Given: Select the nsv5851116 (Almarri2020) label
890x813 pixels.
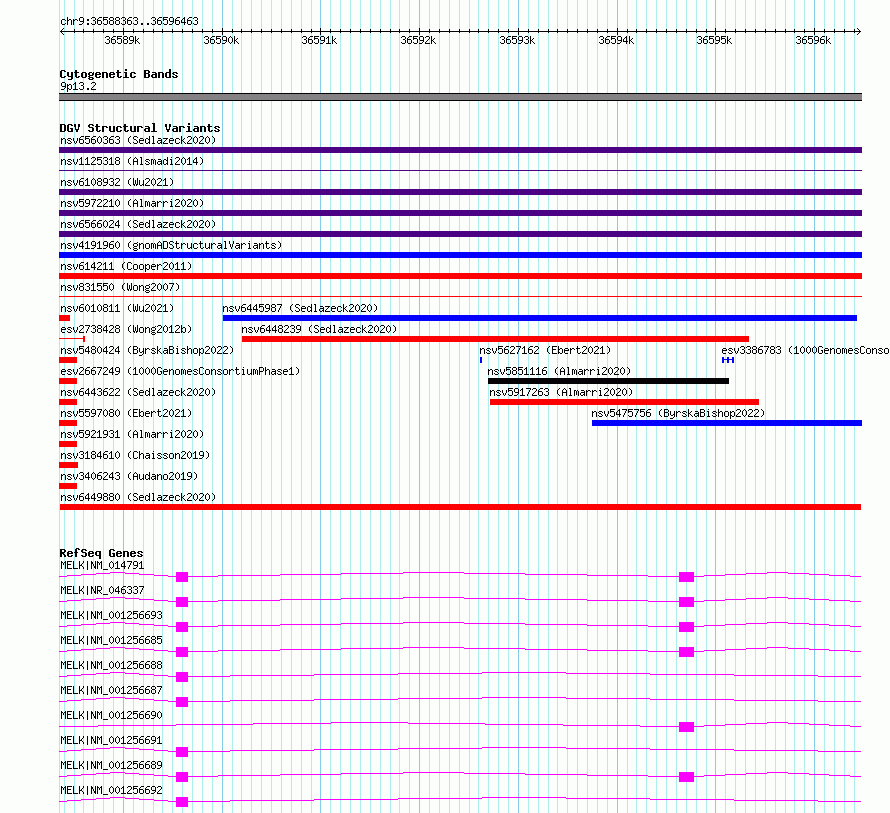Looking at the screenshot, I should coord(559,371).
